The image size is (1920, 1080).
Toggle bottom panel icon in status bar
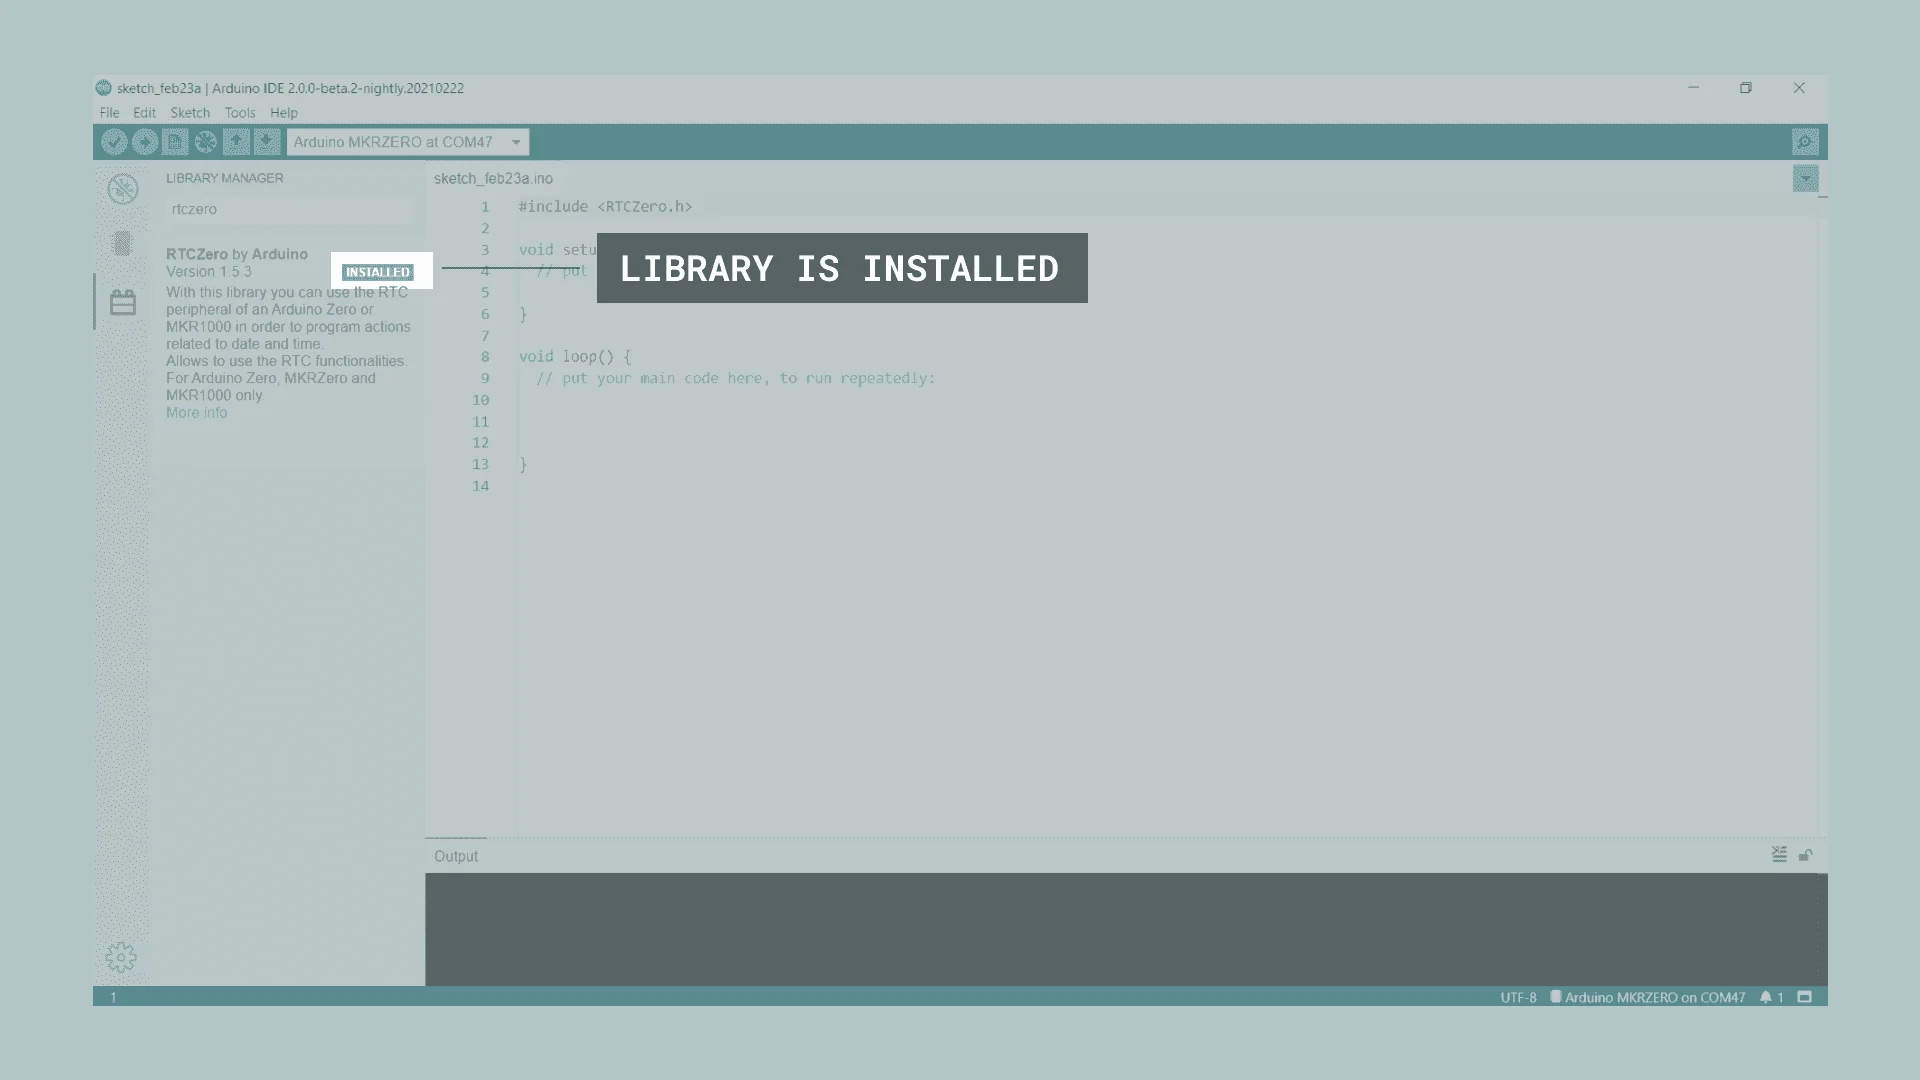tap(1805, 997)
